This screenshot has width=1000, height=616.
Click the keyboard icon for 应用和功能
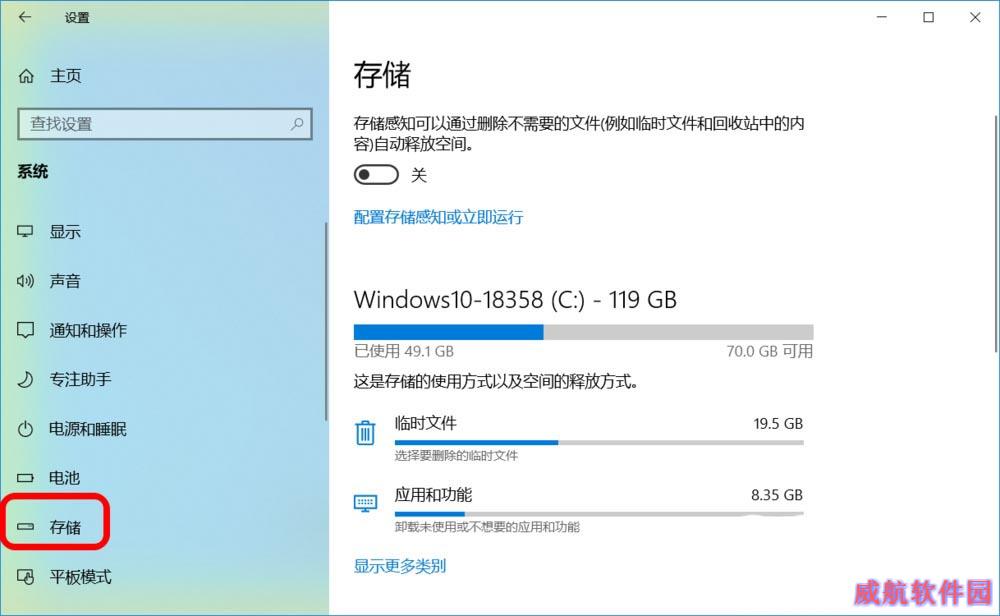(x=365, y=503)
